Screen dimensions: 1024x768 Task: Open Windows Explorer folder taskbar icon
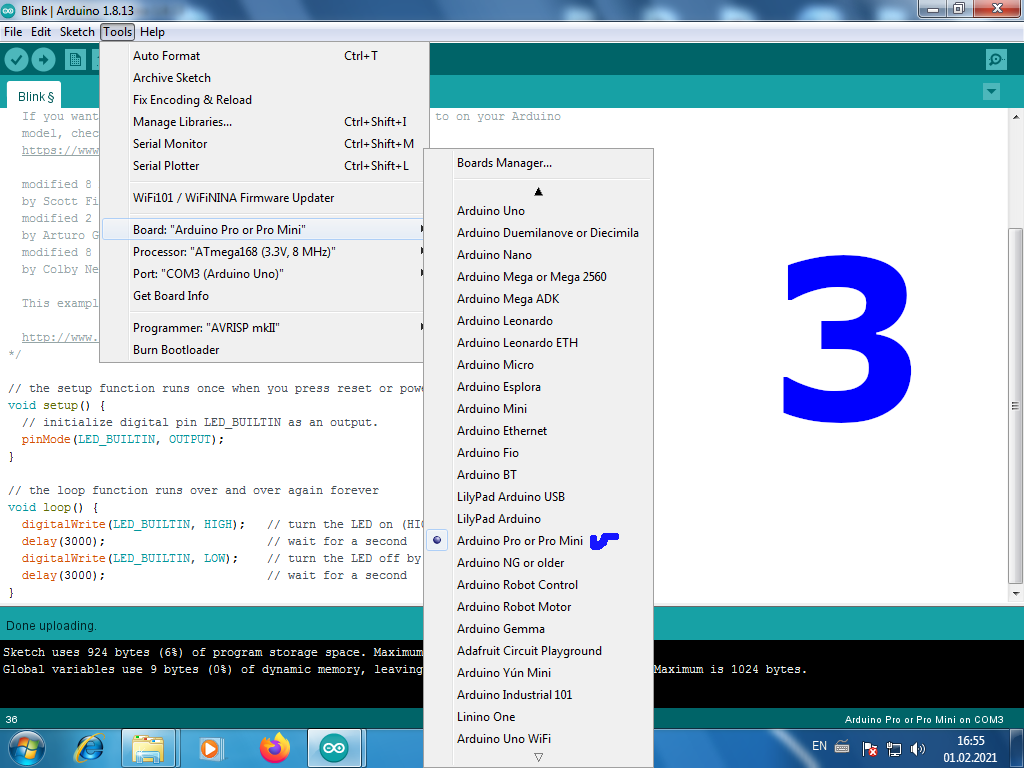point(148,748)
